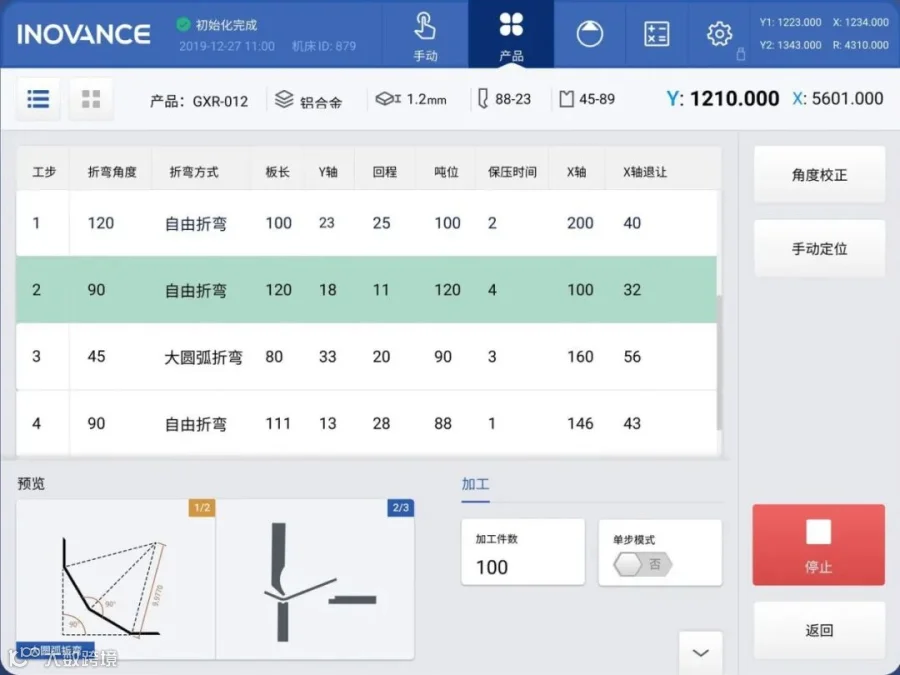This screenshot has width=900, height=675.
Task: Switch to grid view icon
Action: tap(91, 99)
